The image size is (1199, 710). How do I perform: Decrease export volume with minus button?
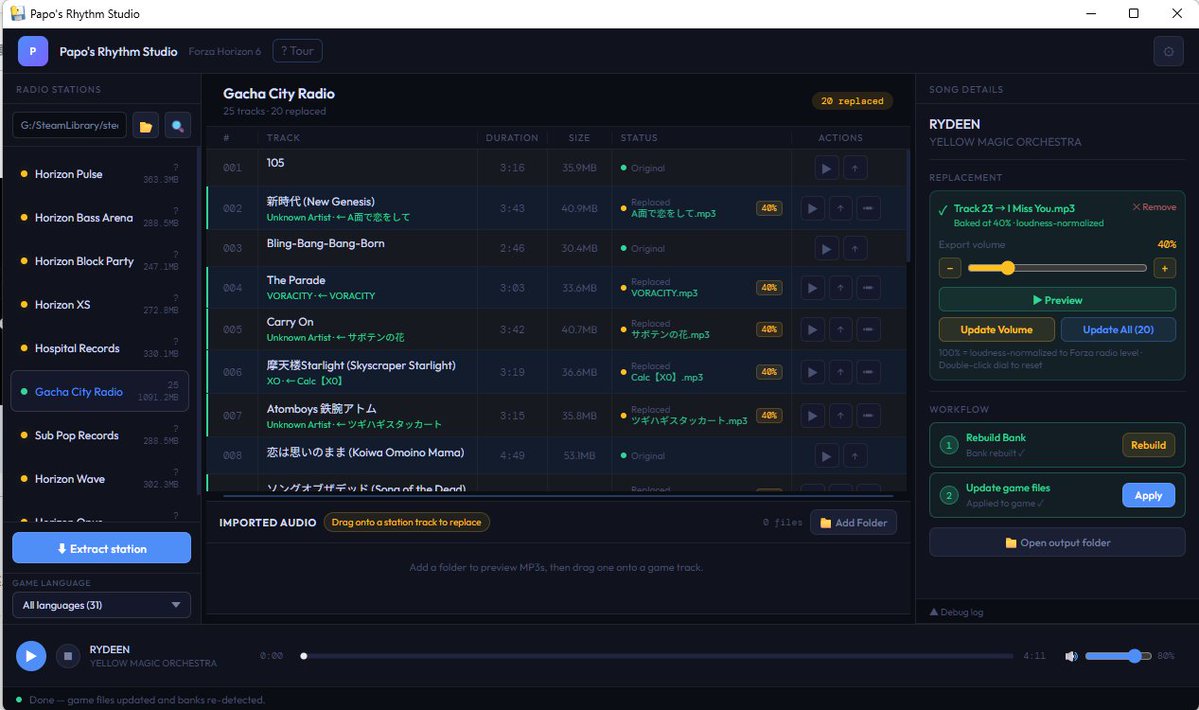coord(950,268)
